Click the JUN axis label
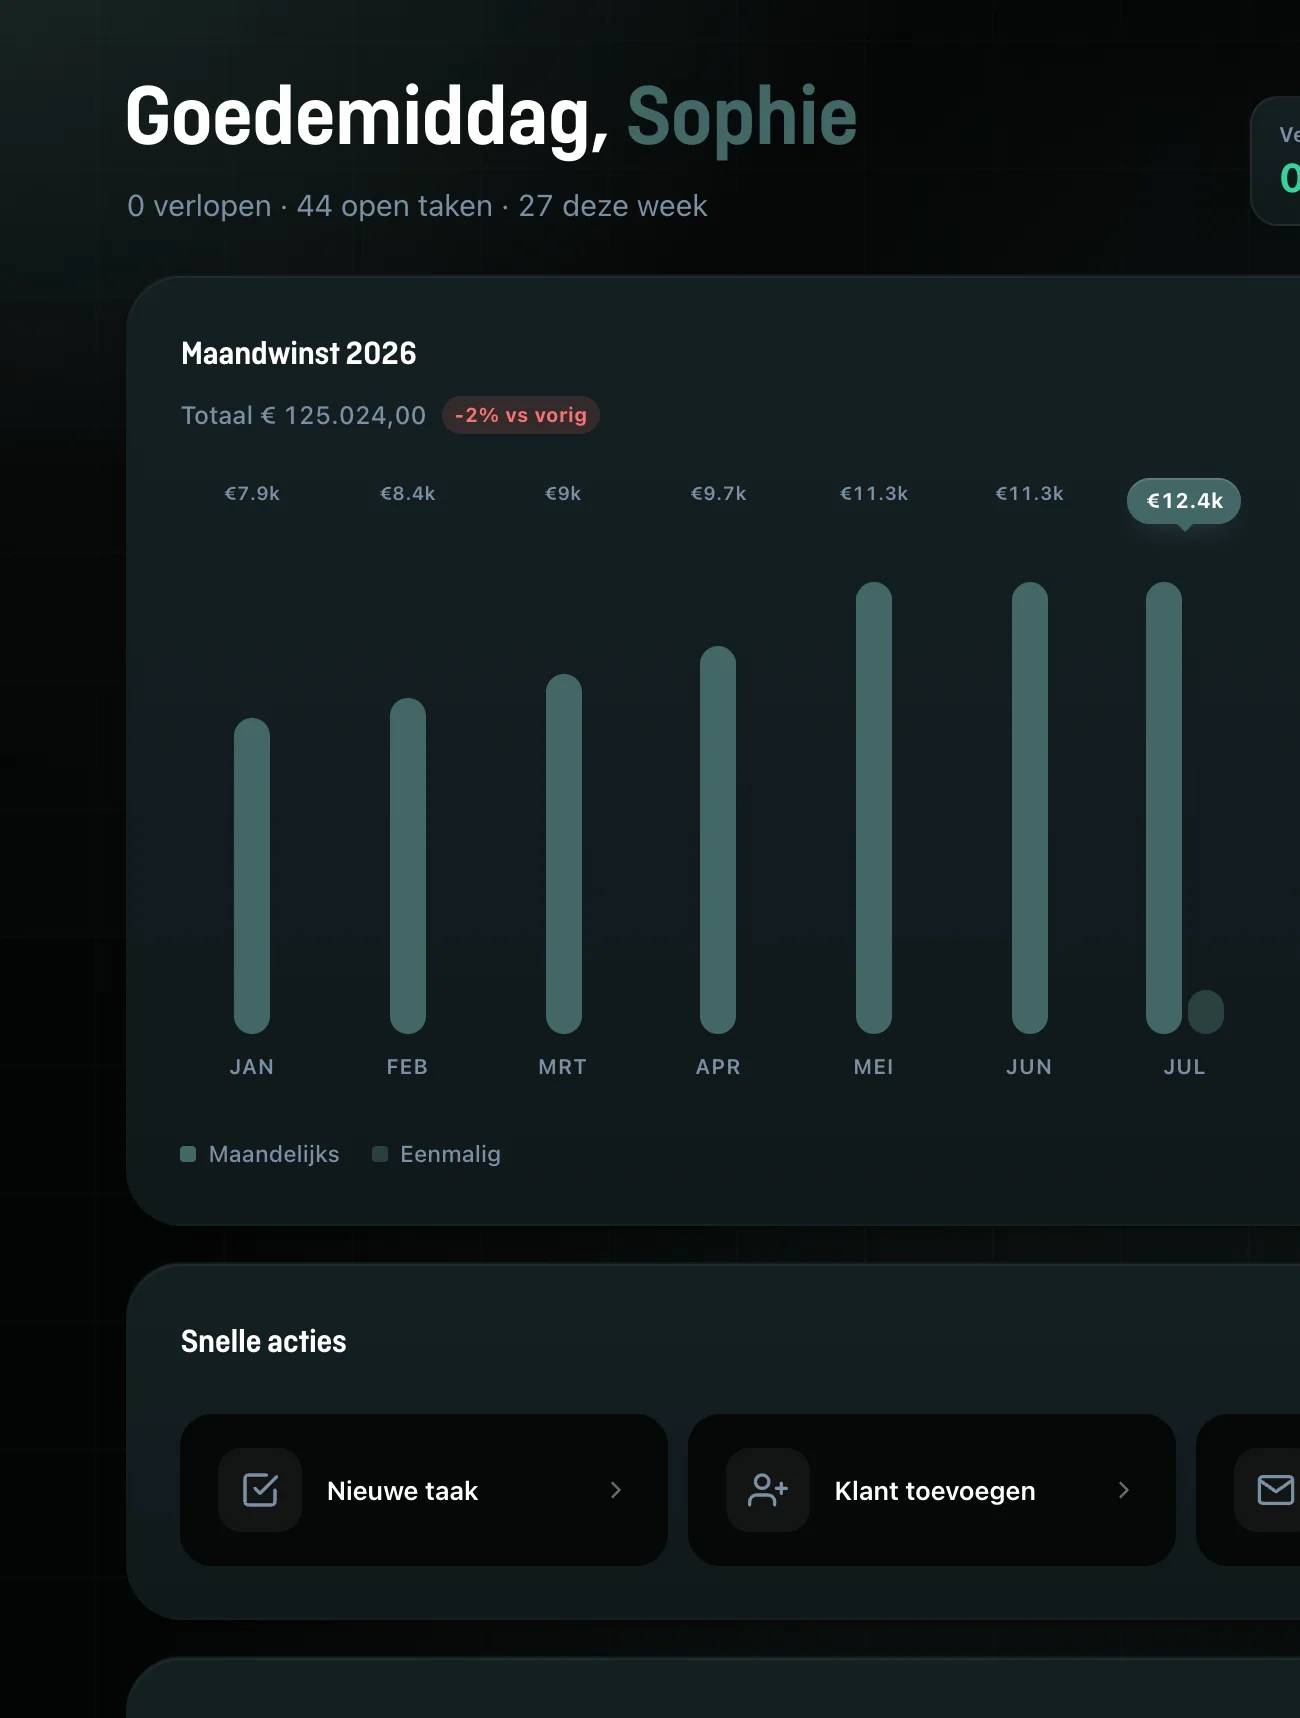Image resolution: width=1300 pixels, height=1718 pixels. (x=1030, y=1067)
